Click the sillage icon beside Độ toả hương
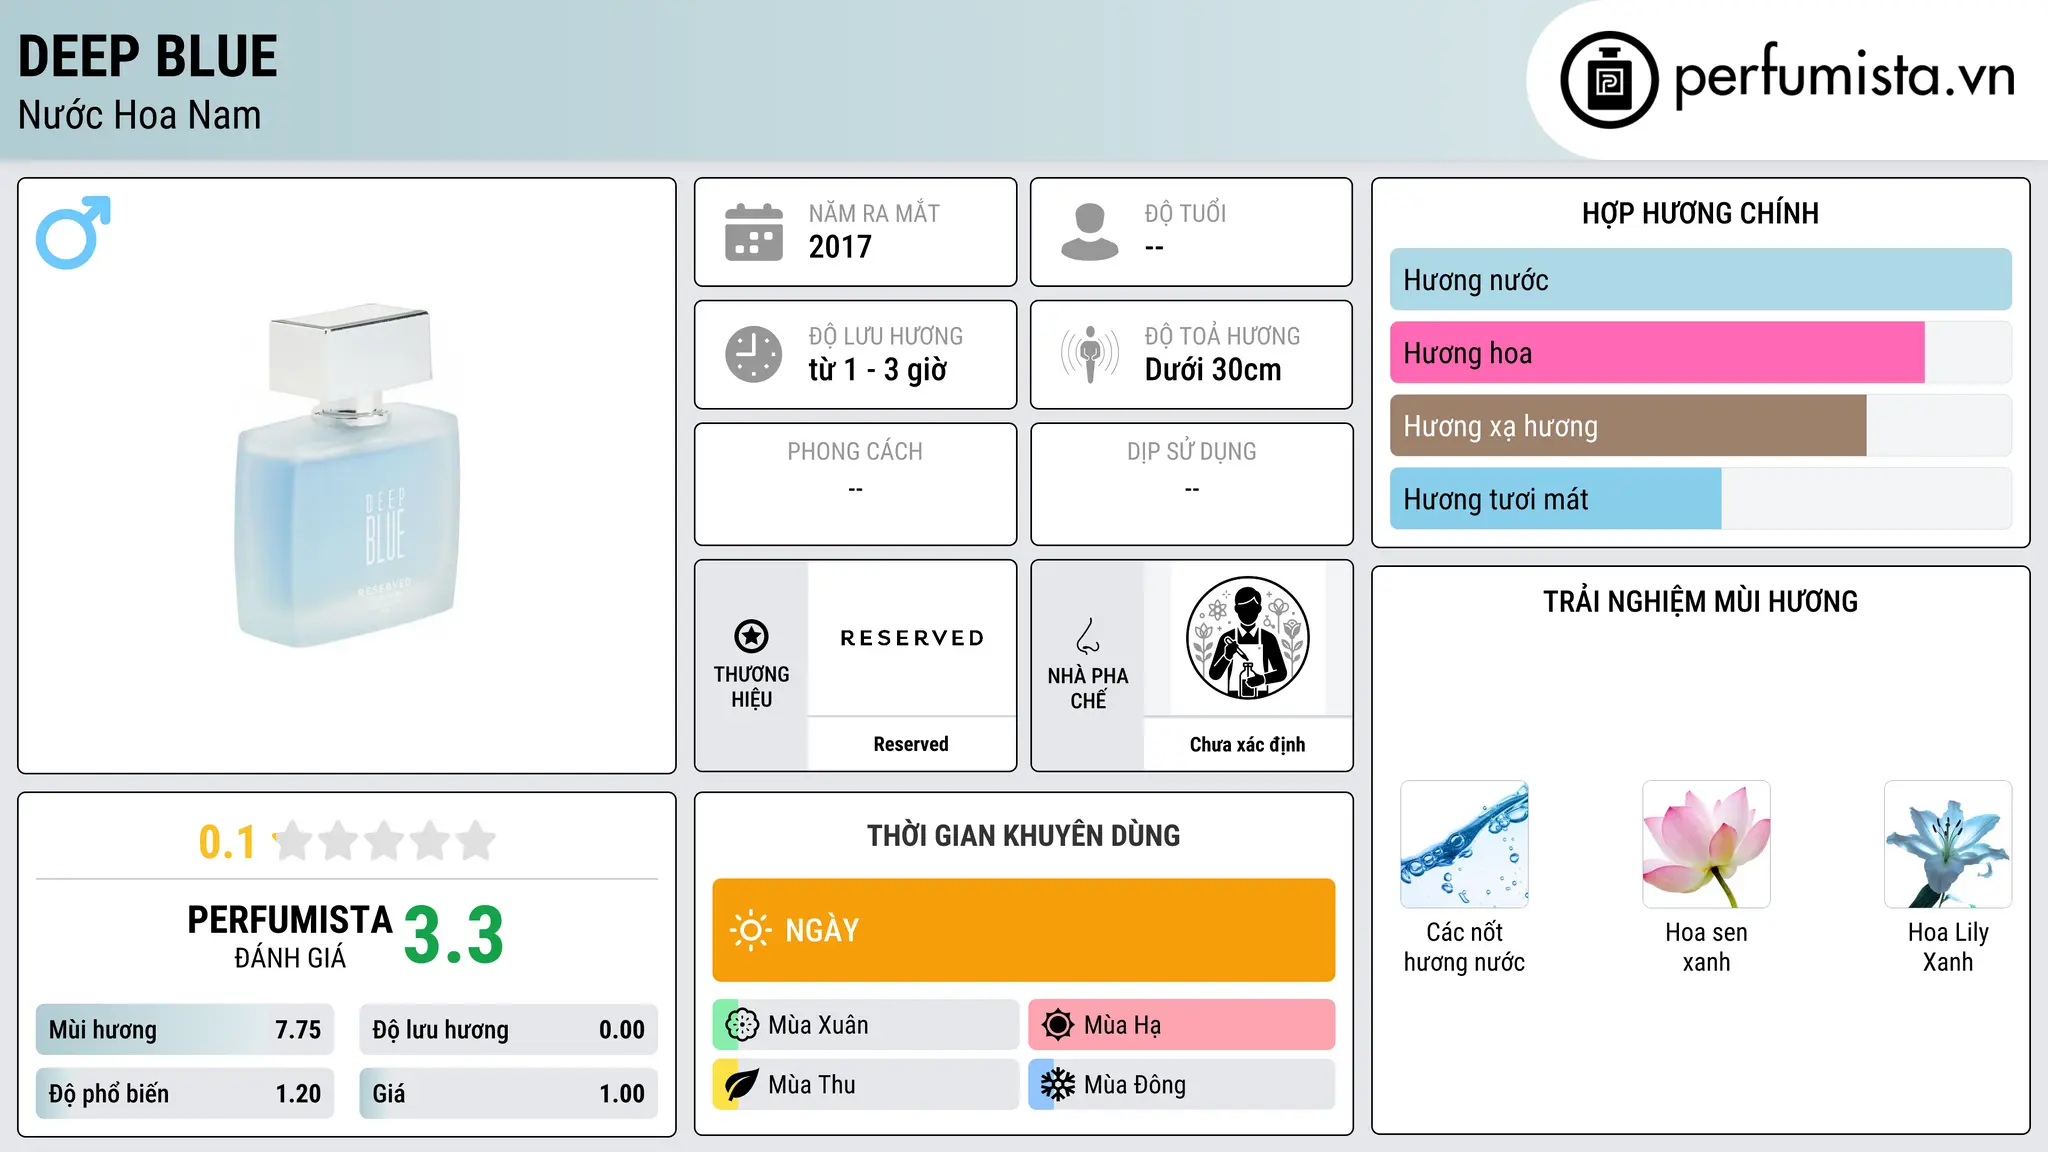 point(1090,354)
